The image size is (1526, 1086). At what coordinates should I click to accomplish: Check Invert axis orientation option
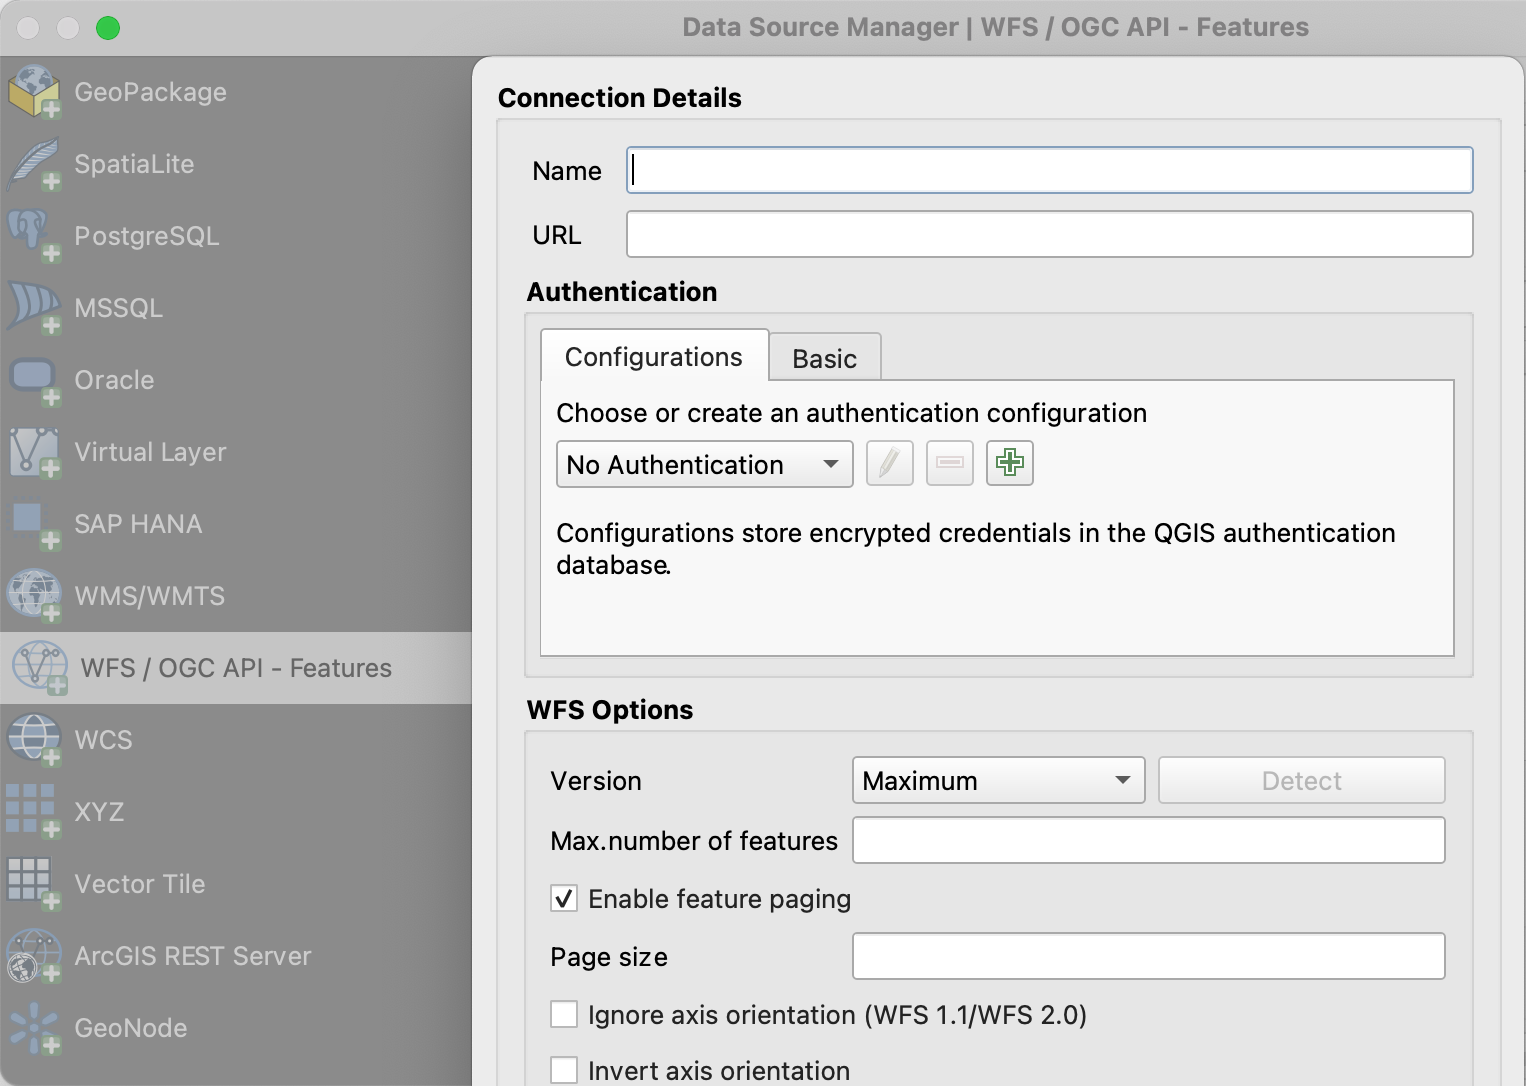click(x=564, y=1070)
